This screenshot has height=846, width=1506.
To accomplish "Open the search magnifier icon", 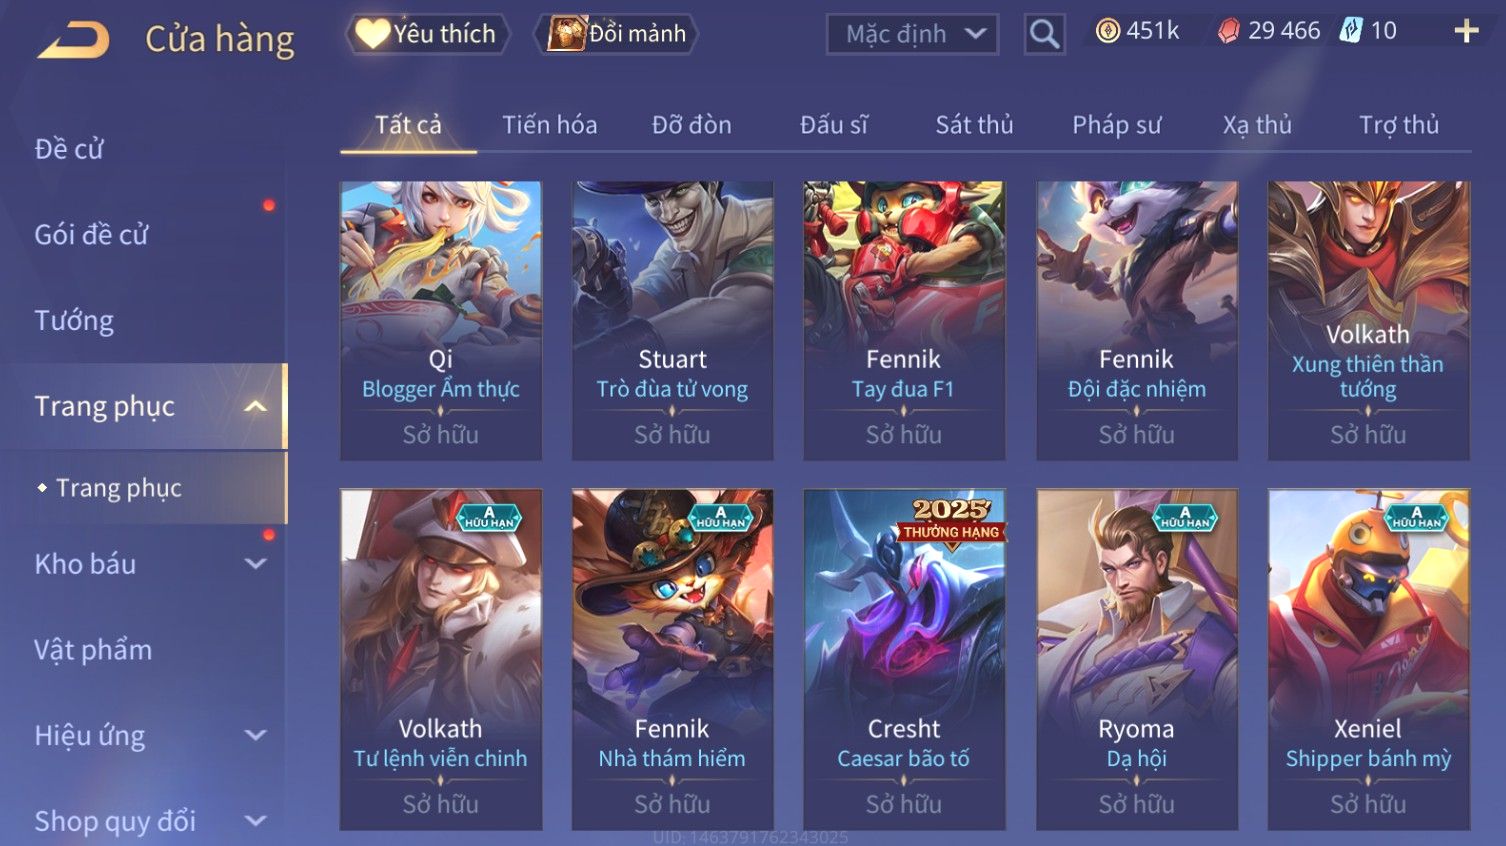I will [1044, 35].
